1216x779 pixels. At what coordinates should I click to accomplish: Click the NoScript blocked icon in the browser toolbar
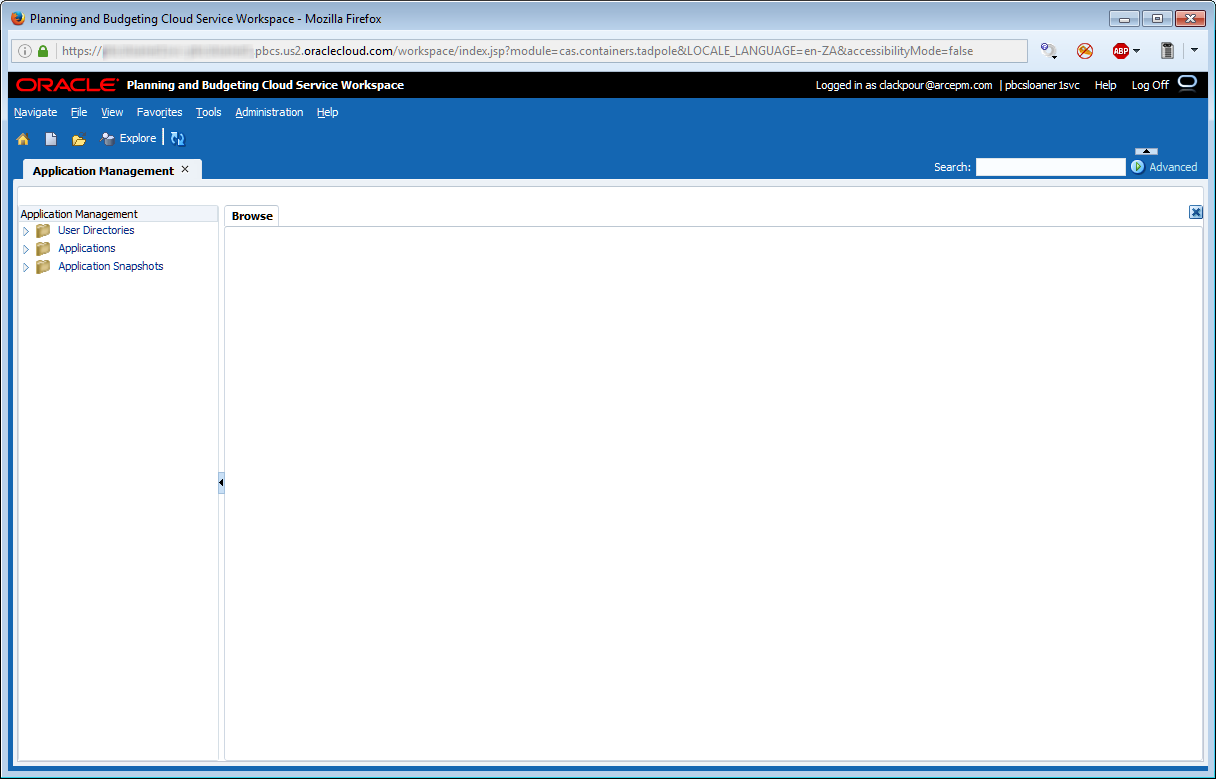tap(1085, 51)
